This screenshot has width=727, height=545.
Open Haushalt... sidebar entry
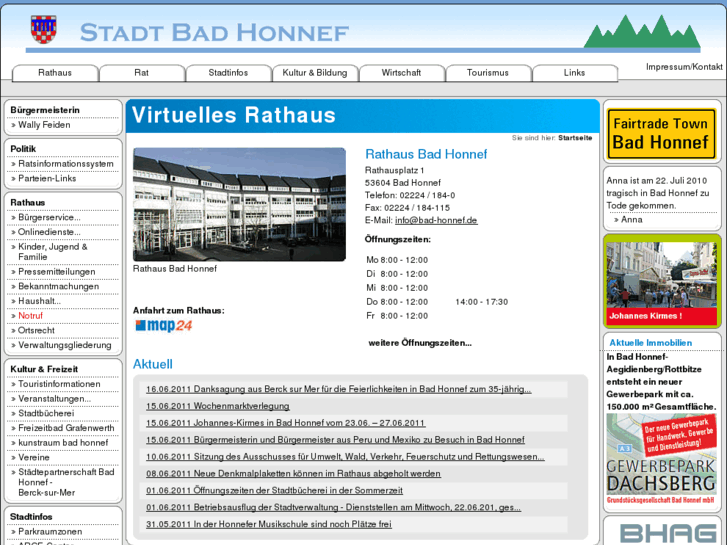[39, 301]
